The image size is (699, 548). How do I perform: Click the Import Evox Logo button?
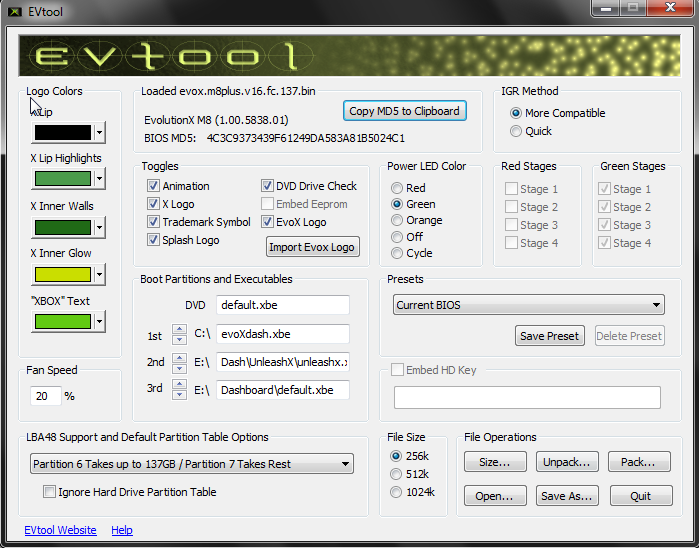(312, 247)
